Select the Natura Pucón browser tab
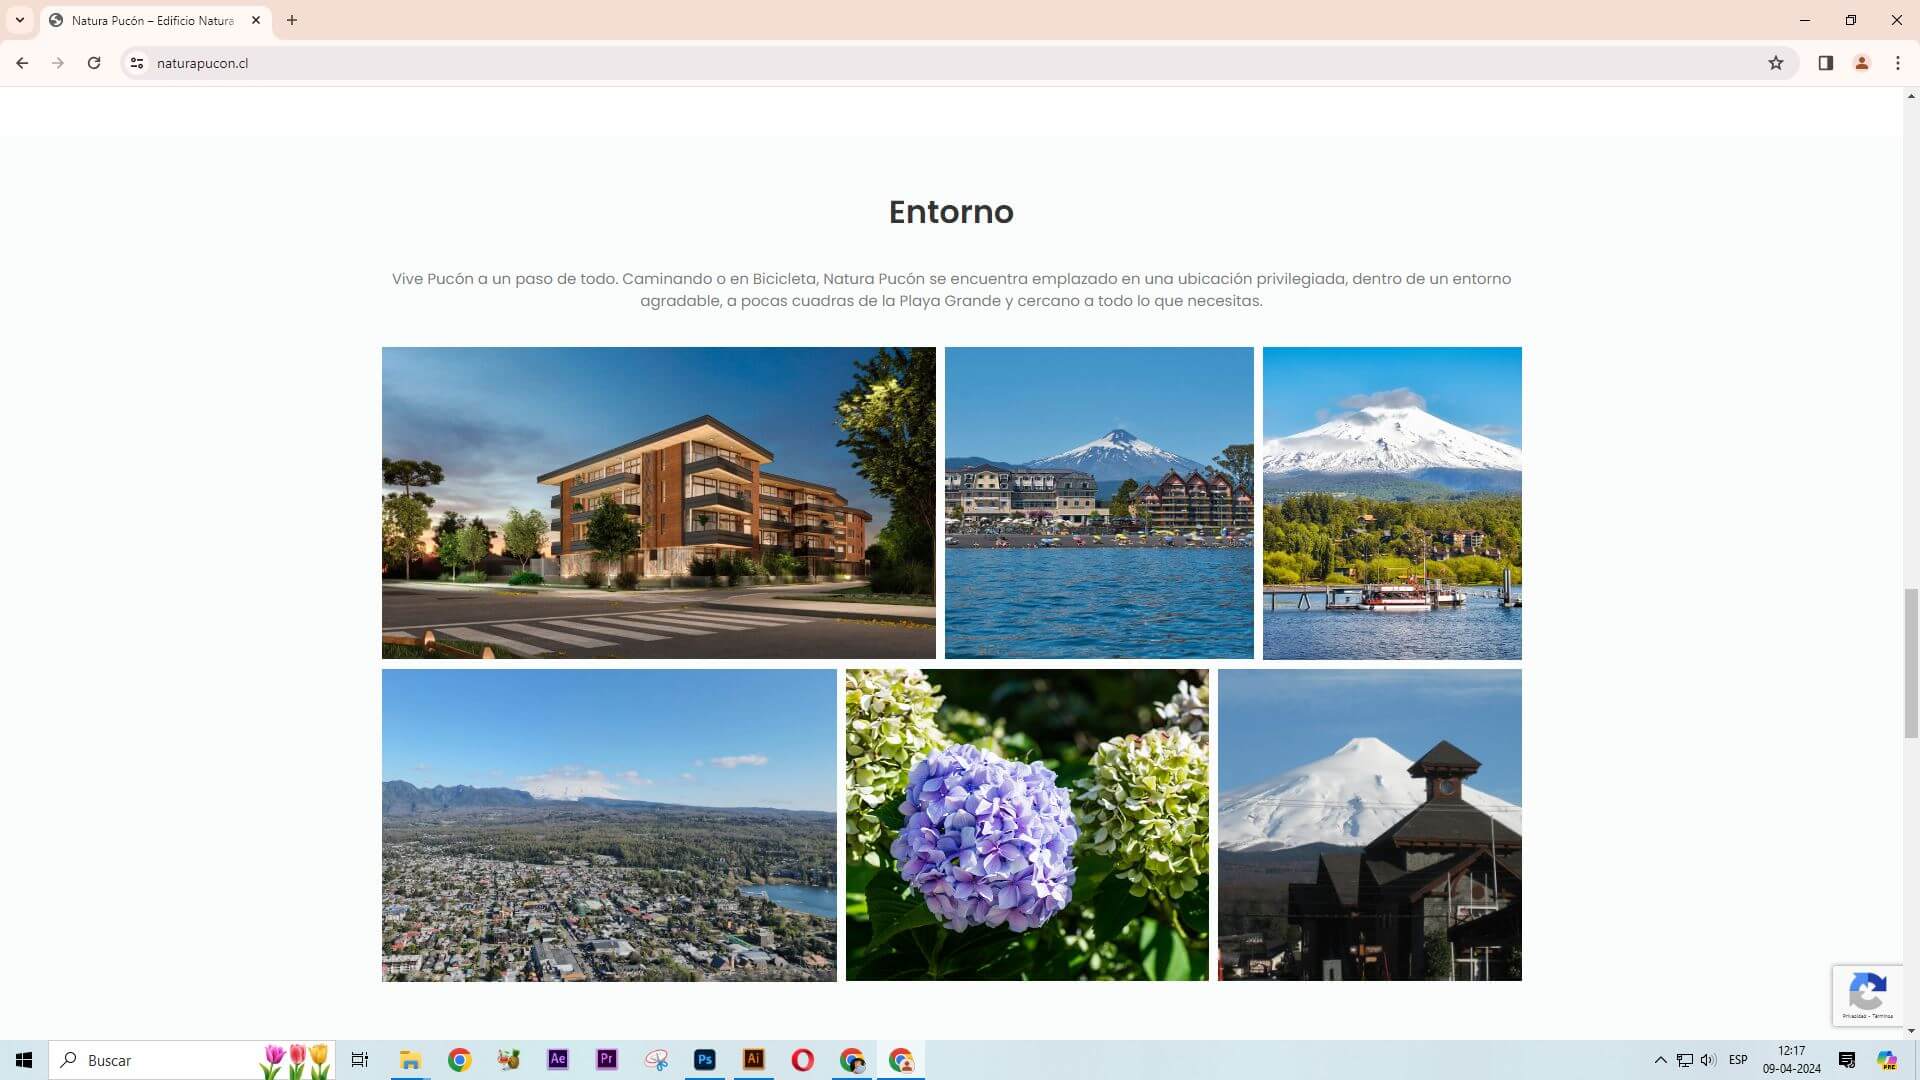The width and height of the screenshot is (1920, 1080). click(x=152, y=20)
